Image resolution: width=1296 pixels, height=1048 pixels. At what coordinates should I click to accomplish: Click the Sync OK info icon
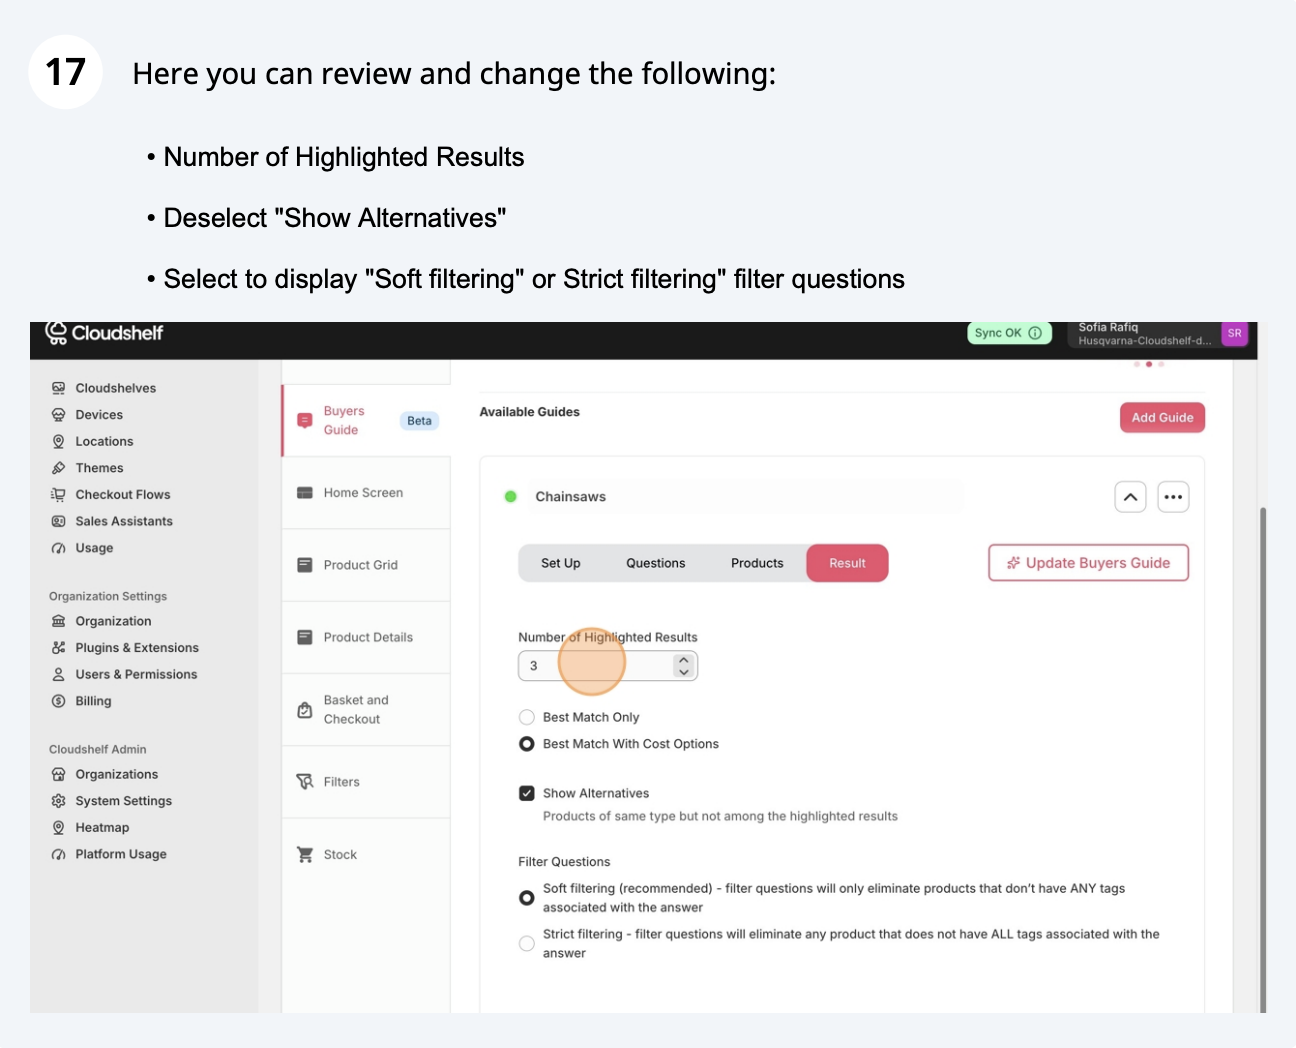(x=1035, y=333)
